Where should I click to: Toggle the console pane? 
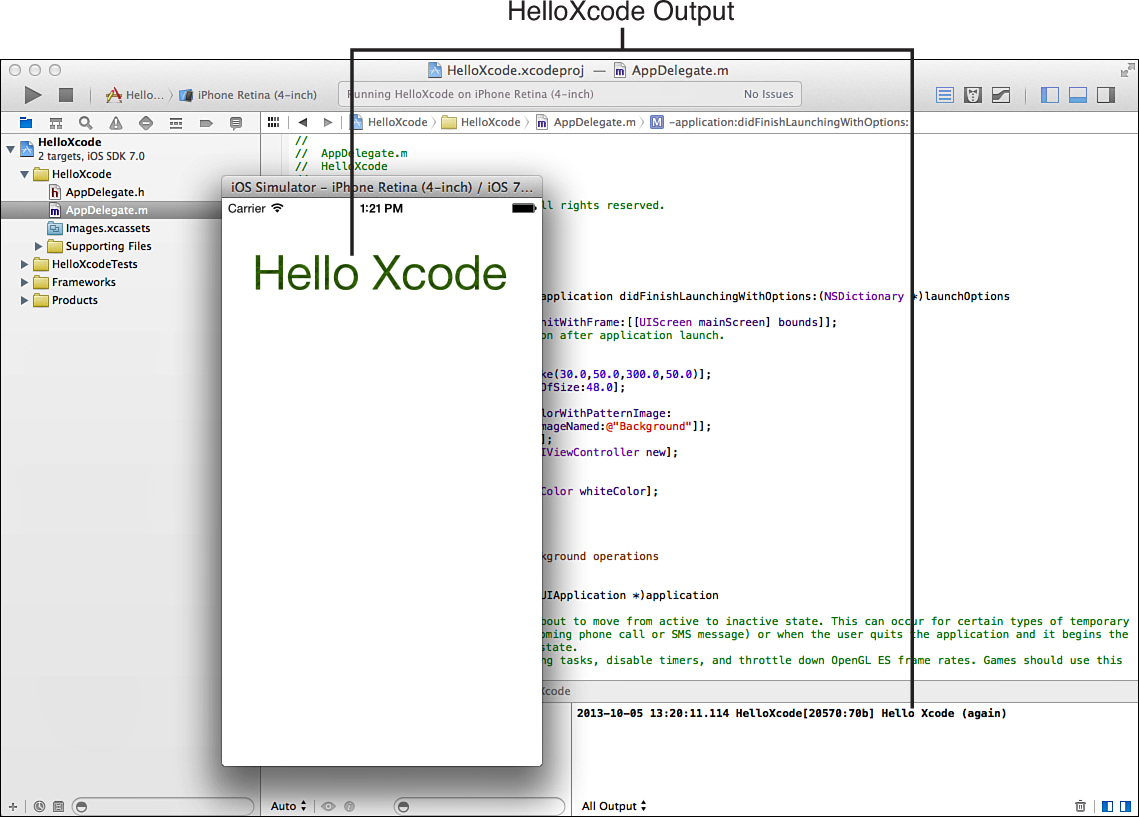[x=1125, y=806]
